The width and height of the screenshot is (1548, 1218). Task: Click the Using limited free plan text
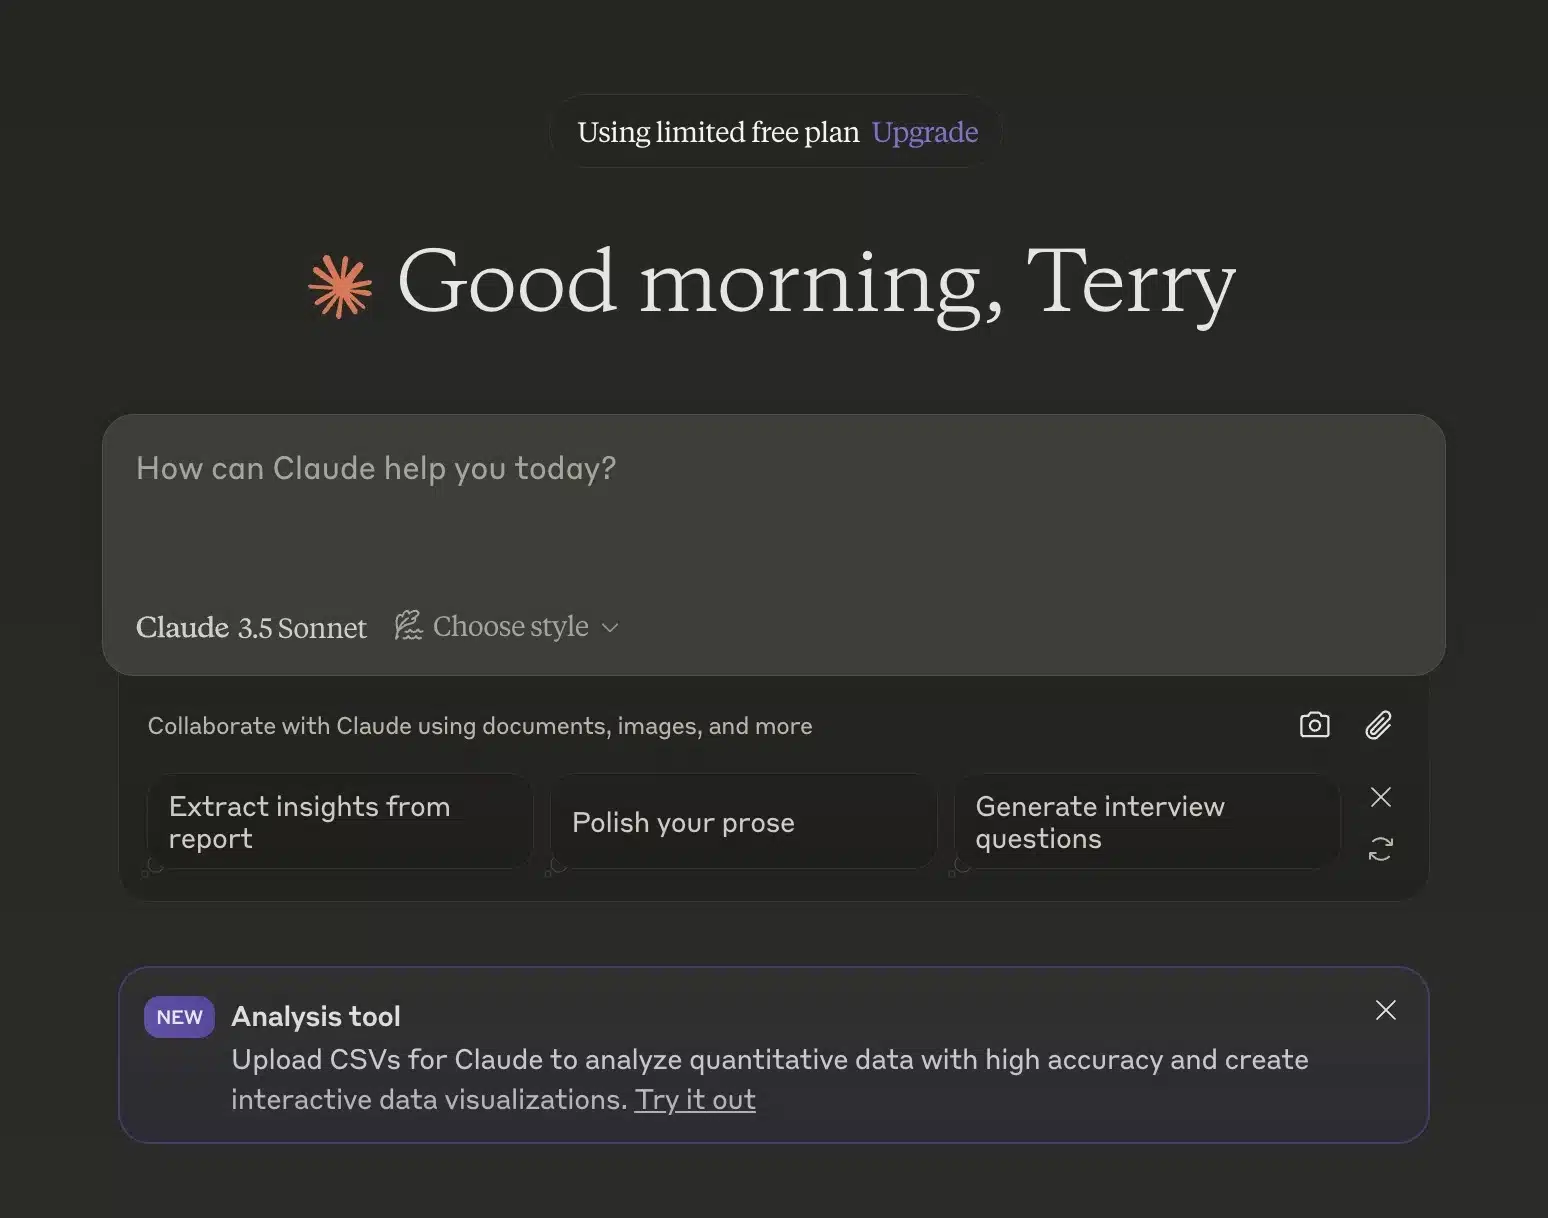coord(718,132)
